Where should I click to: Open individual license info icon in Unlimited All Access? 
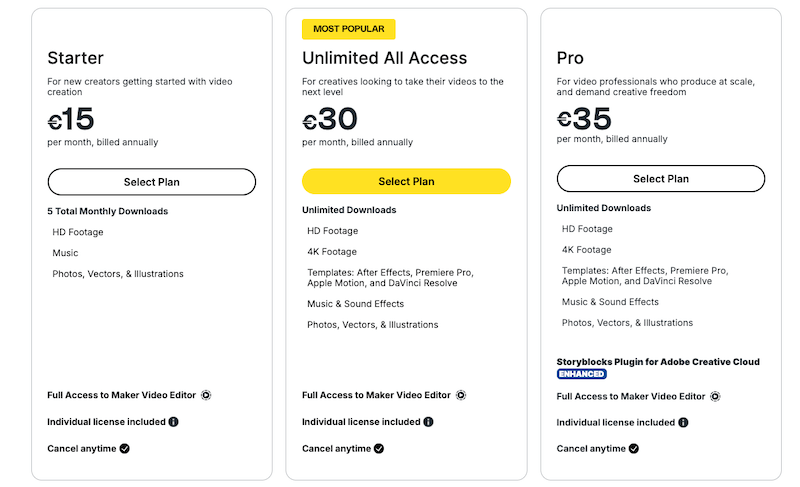[428, 422]
